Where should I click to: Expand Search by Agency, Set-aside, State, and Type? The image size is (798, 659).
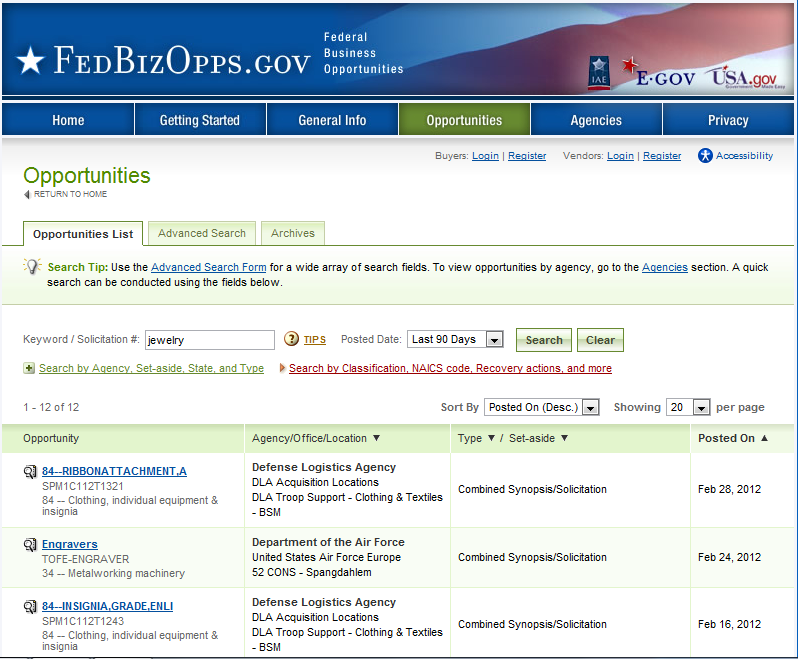[x=151, y=368]
